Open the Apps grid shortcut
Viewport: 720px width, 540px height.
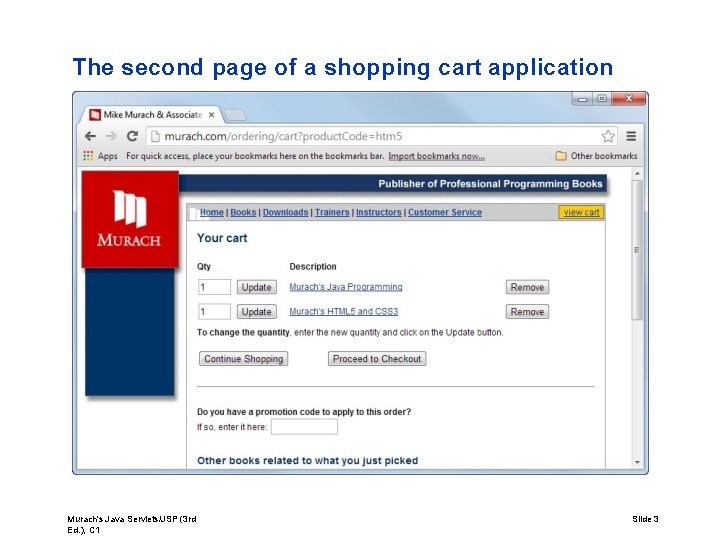click(101, 156)
